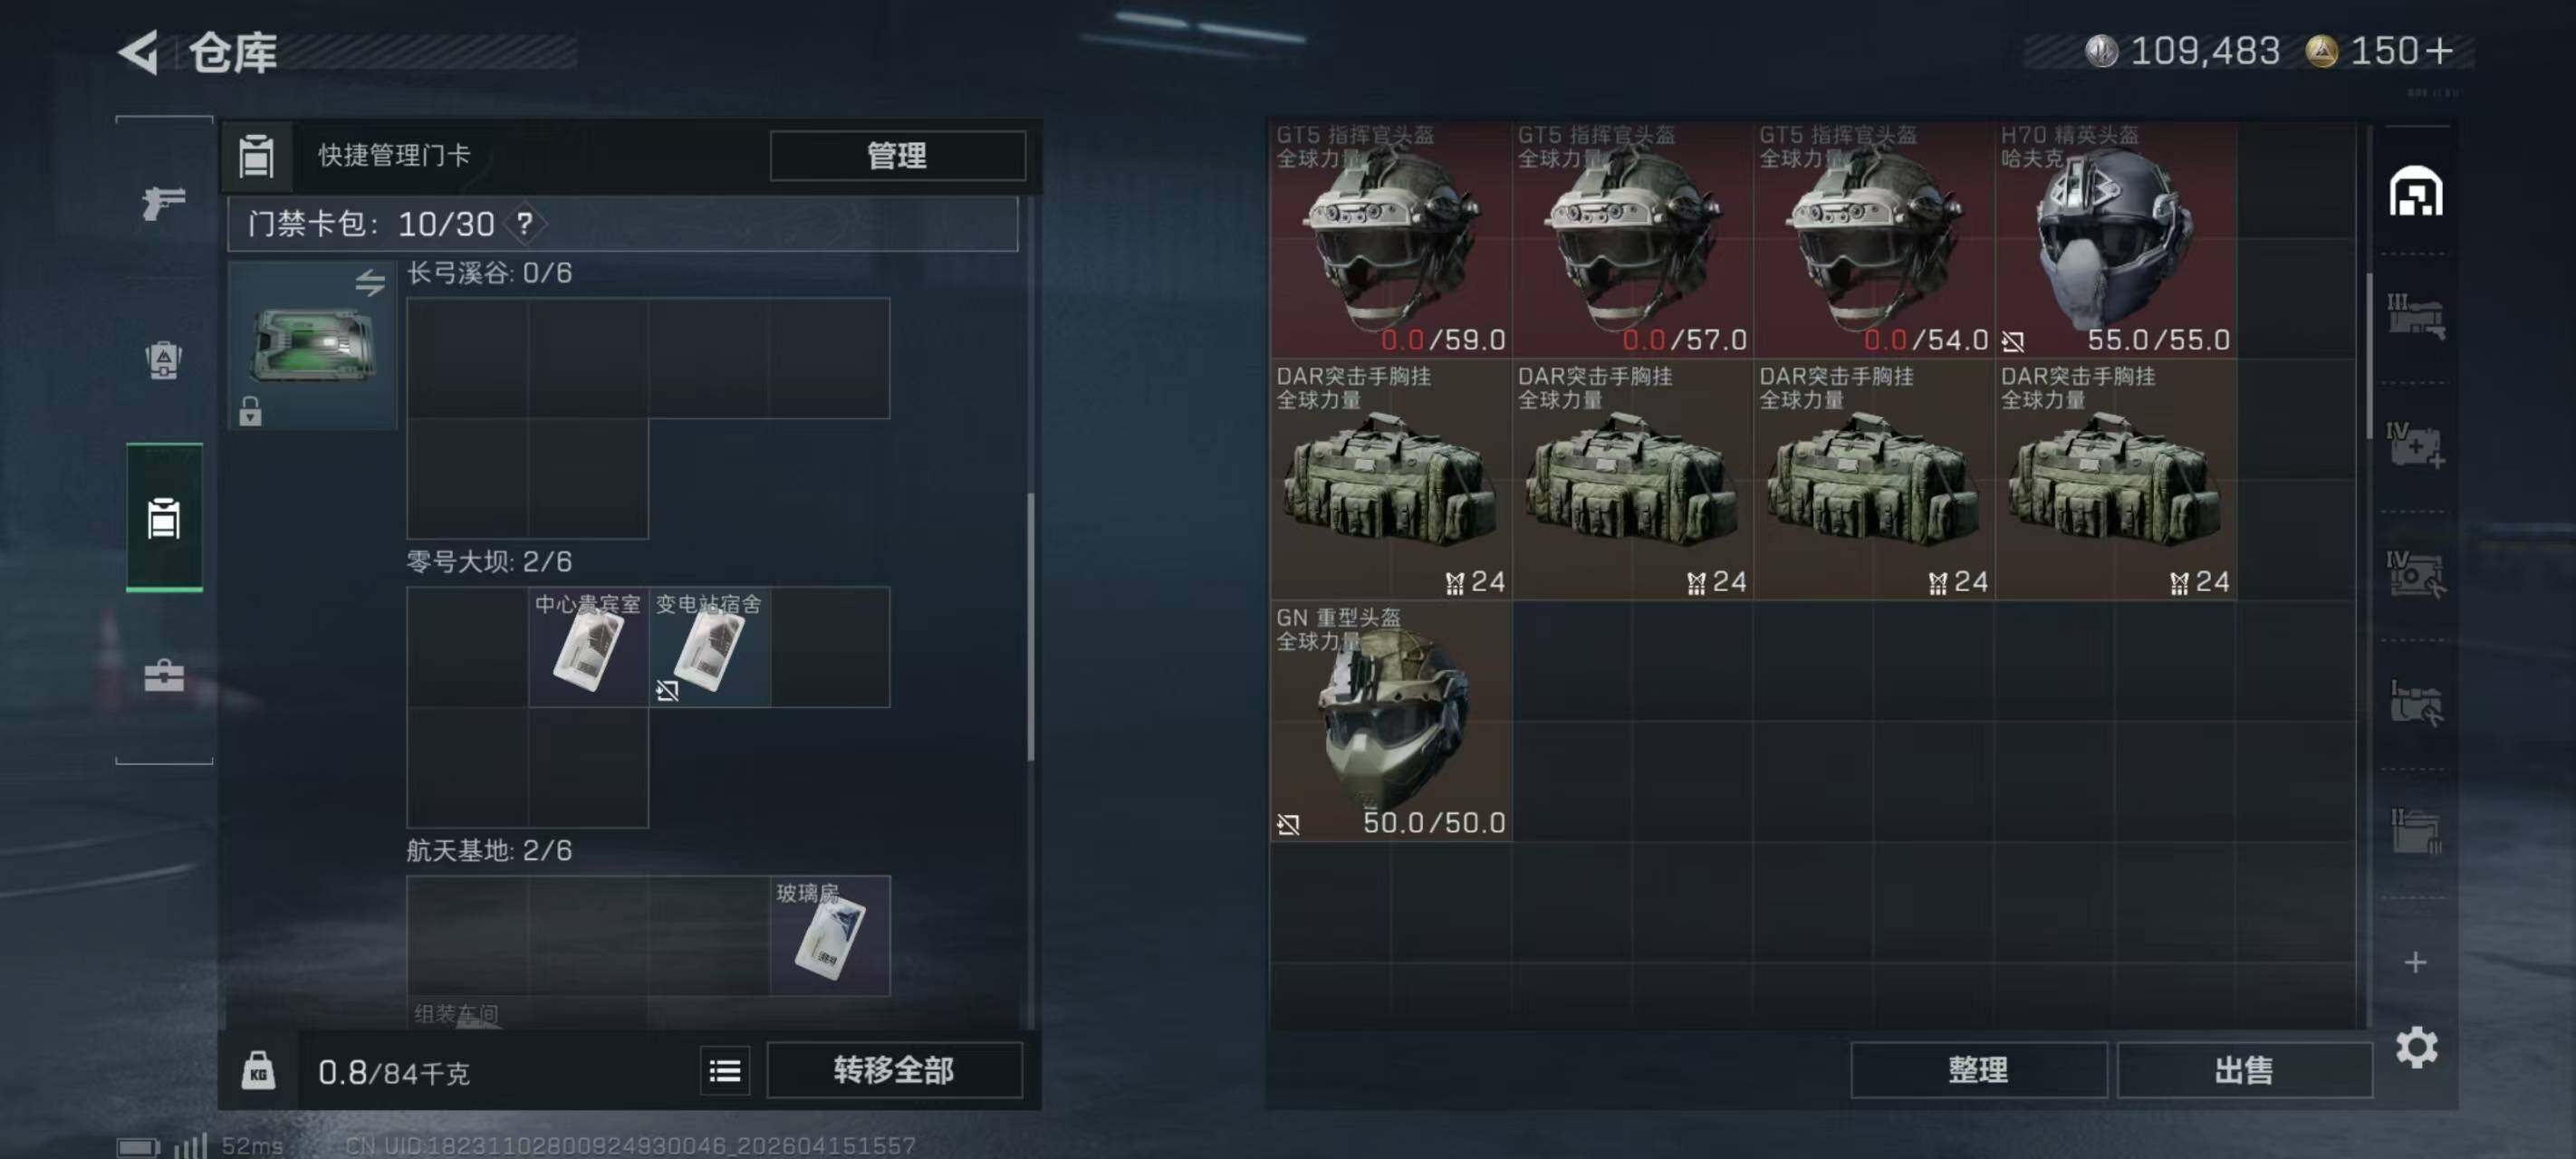Viewport: 2576px width, 1159px height.
Task: Click the 出售 sell button
Action: (2244, 1070)
